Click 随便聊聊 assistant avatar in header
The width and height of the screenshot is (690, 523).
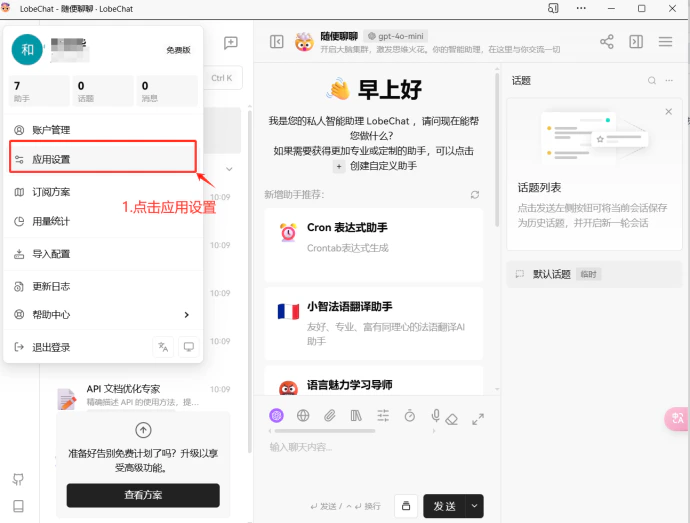click(304, 42)
